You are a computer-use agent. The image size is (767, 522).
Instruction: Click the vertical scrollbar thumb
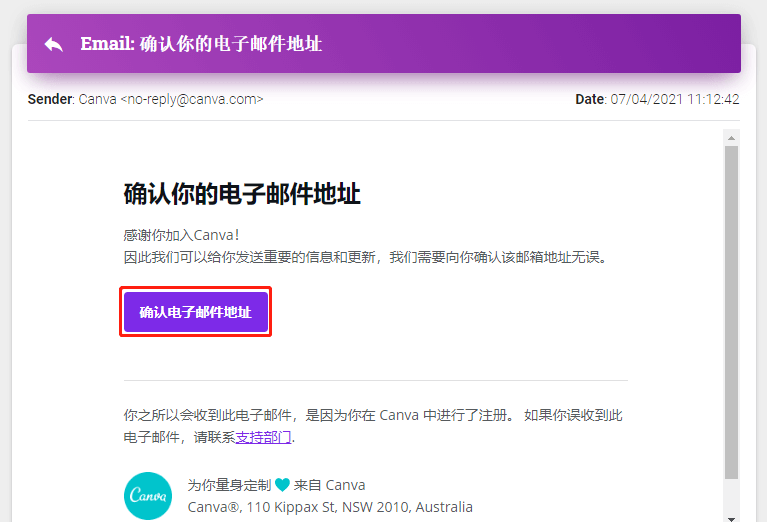731,312
